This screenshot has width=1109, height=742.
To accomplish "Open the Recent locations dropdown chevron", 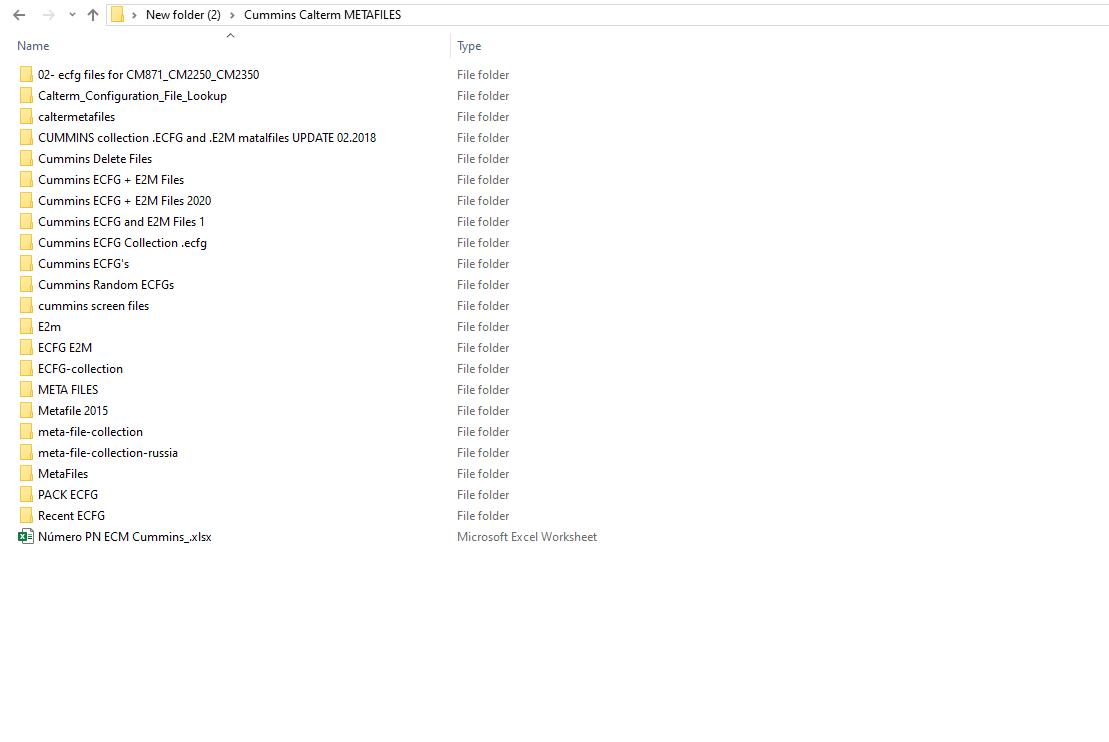I will (72, 15).
